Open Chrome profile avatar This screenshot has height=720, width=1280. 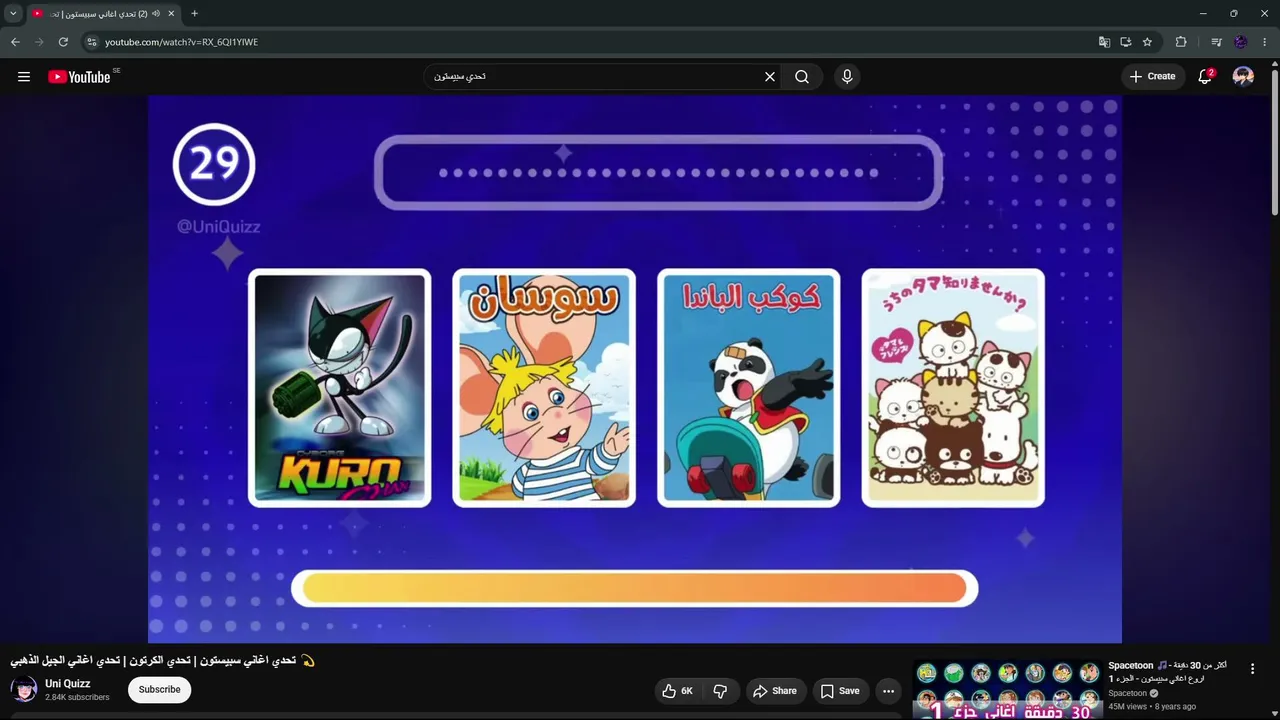[1241, 42]
